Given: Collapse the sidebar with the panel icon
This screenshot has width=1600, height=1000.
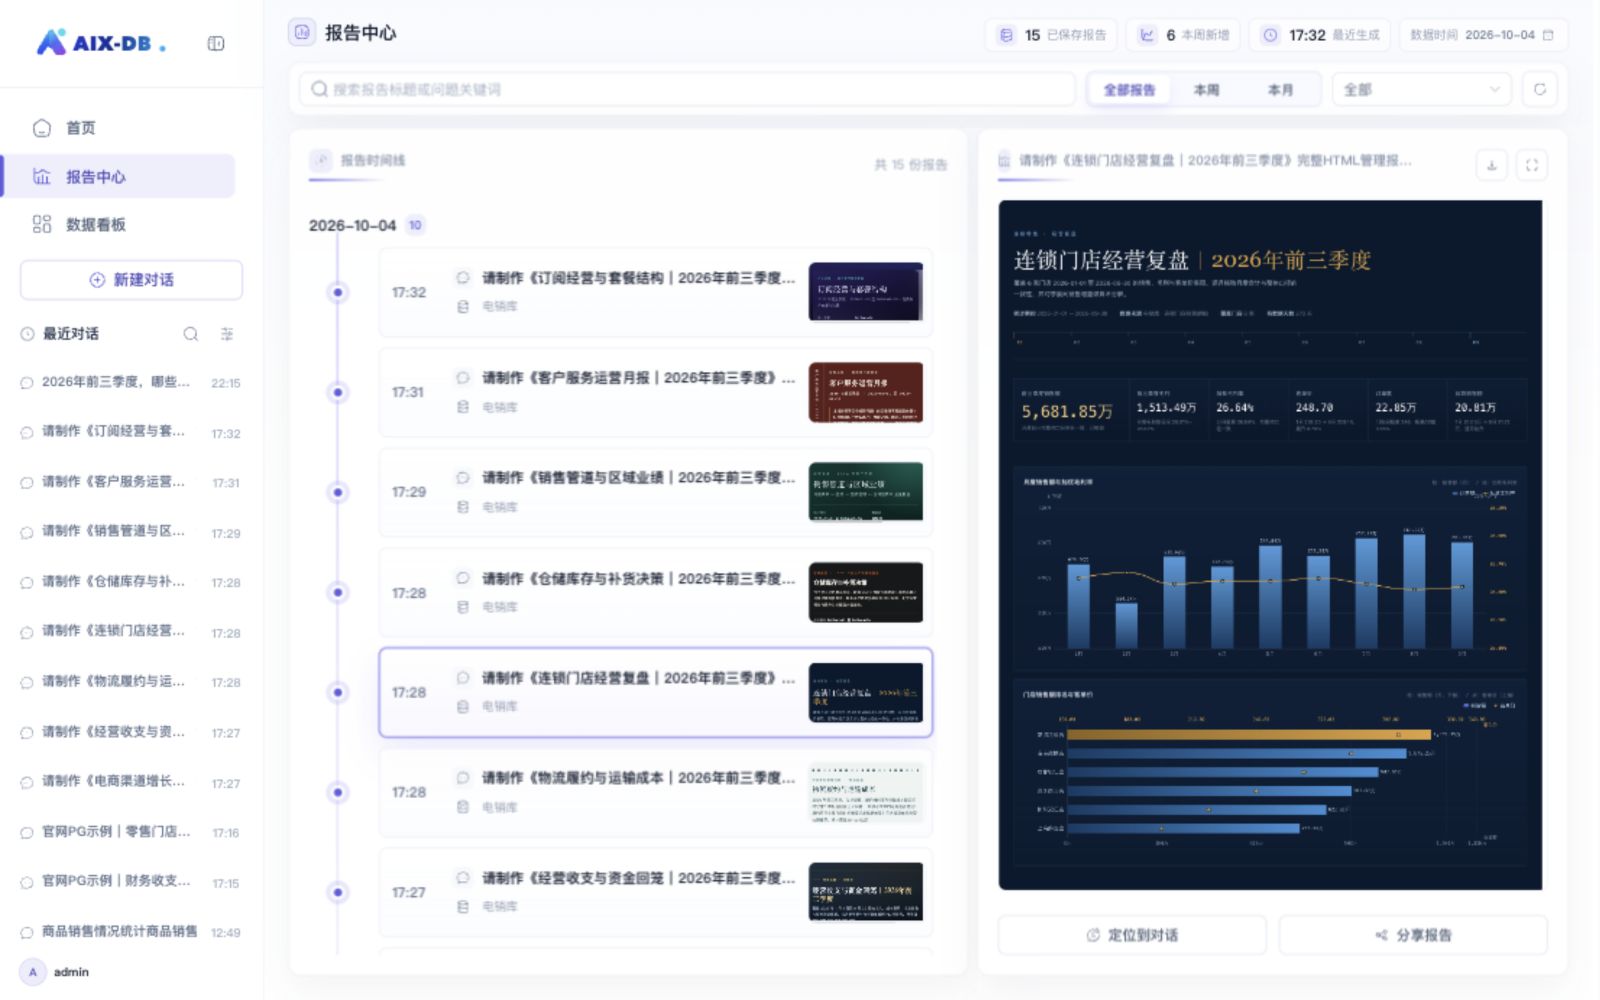Looking at the screenshot, I should pyautogui.click(x=215, y=43).
